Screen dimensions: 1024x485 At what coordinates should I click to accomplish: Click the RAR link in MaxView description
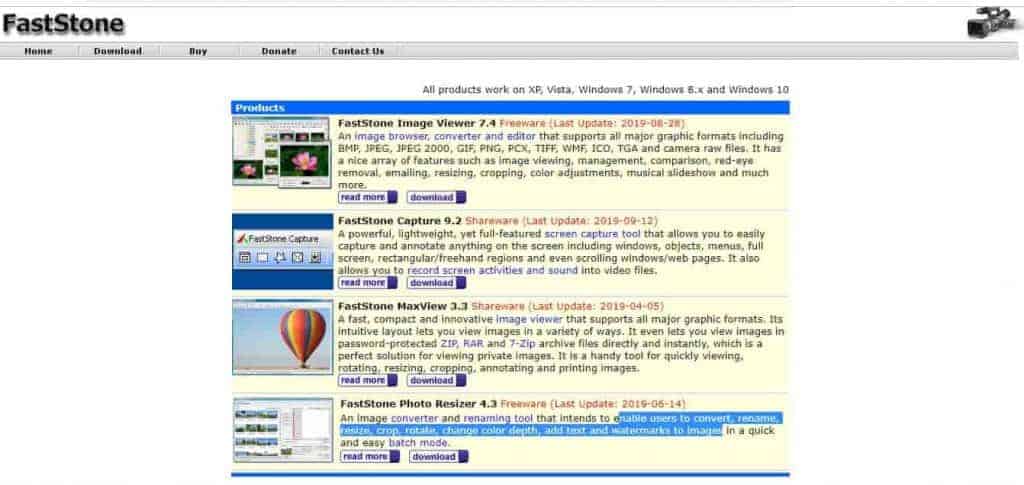(x=473, y=343)
